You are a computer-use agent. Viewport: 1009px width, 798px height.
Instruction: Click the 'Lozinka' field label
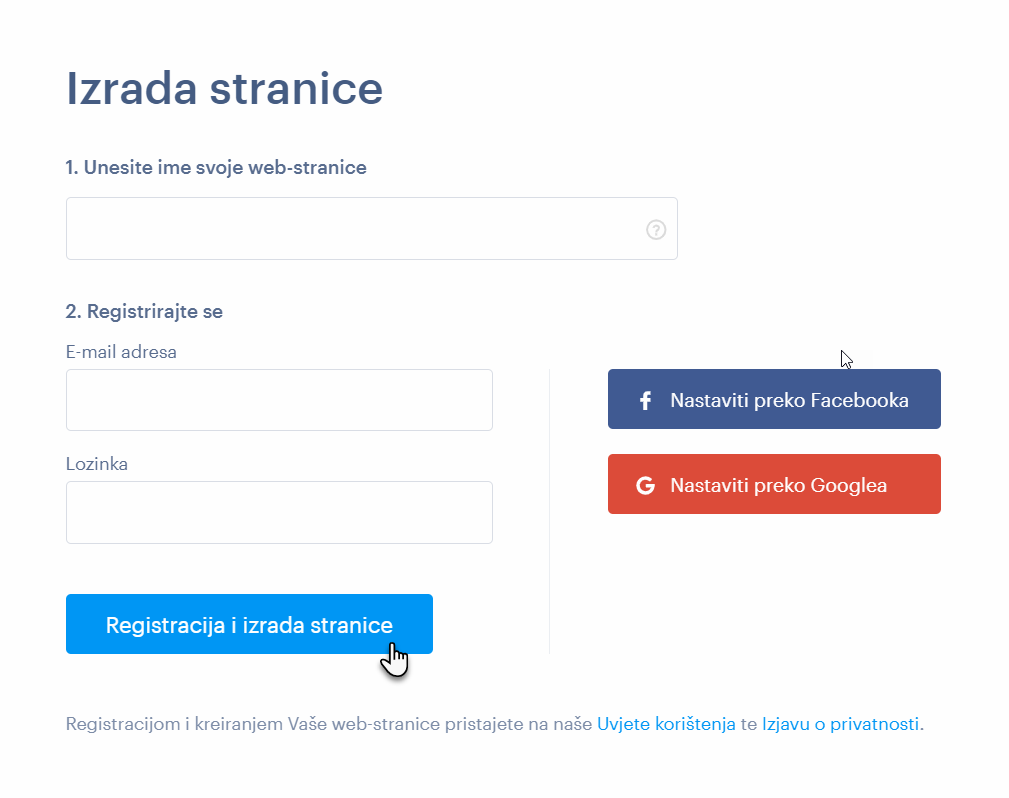(97, 464)
